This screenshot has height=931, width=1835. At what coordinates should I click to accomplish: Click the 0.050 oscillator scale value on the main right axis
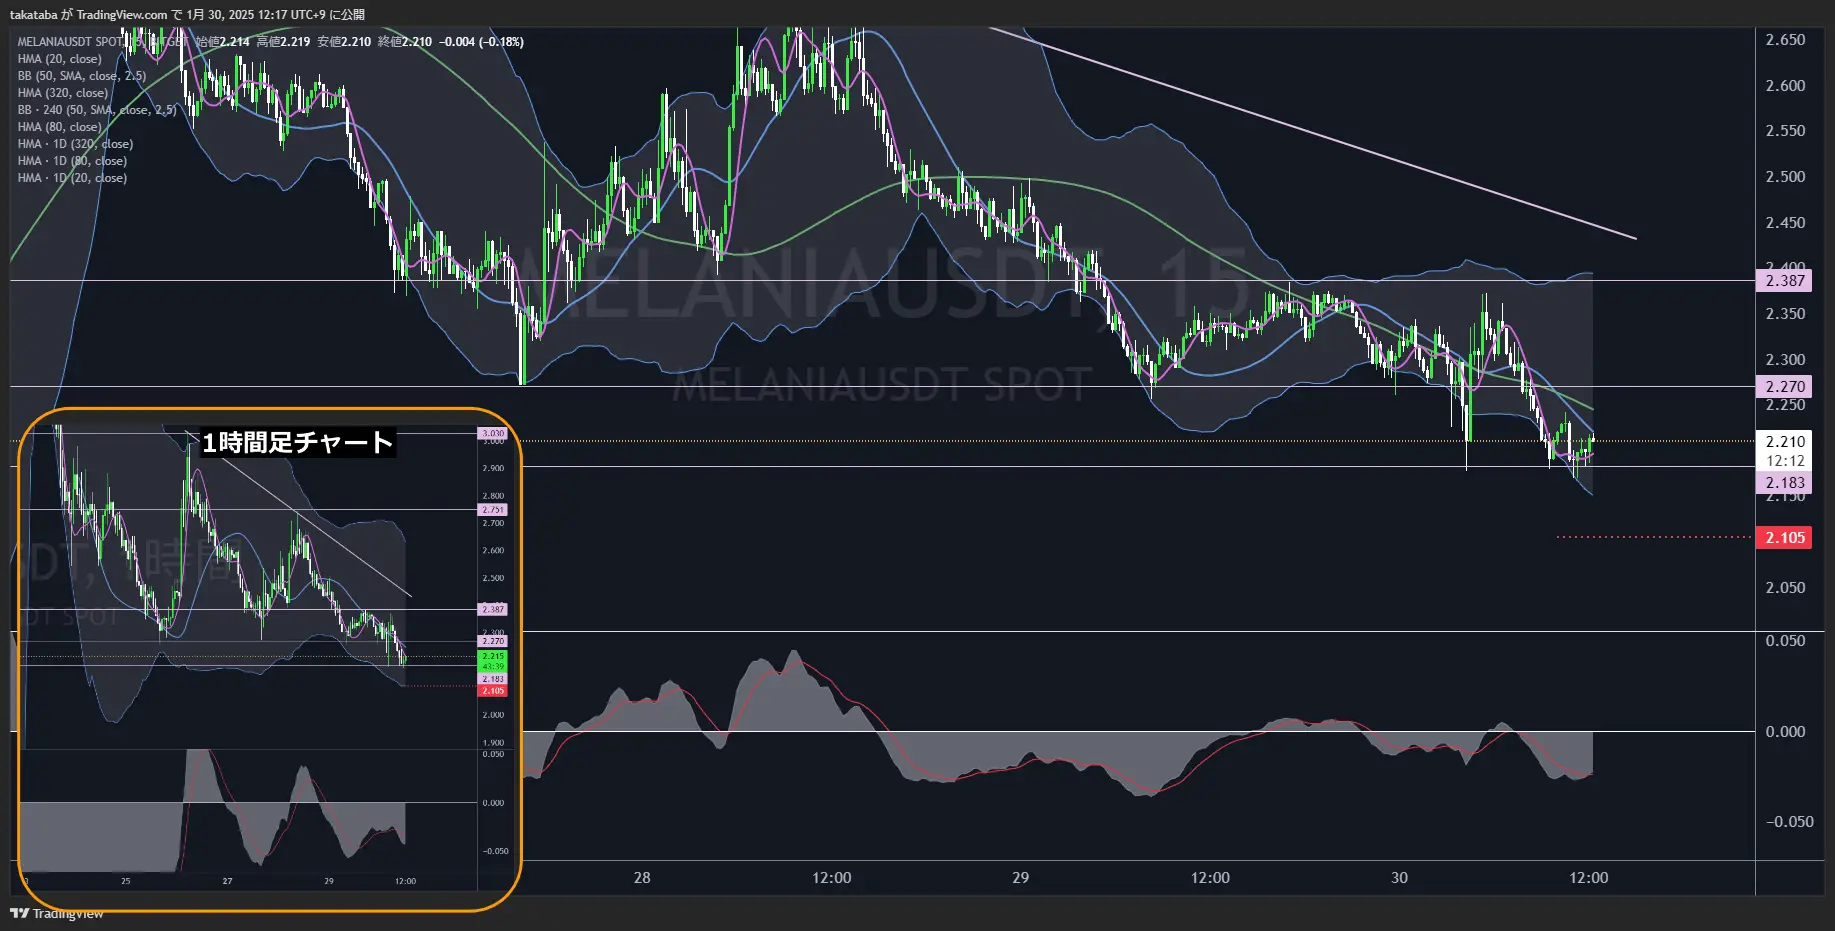[x=1785, y=641]
